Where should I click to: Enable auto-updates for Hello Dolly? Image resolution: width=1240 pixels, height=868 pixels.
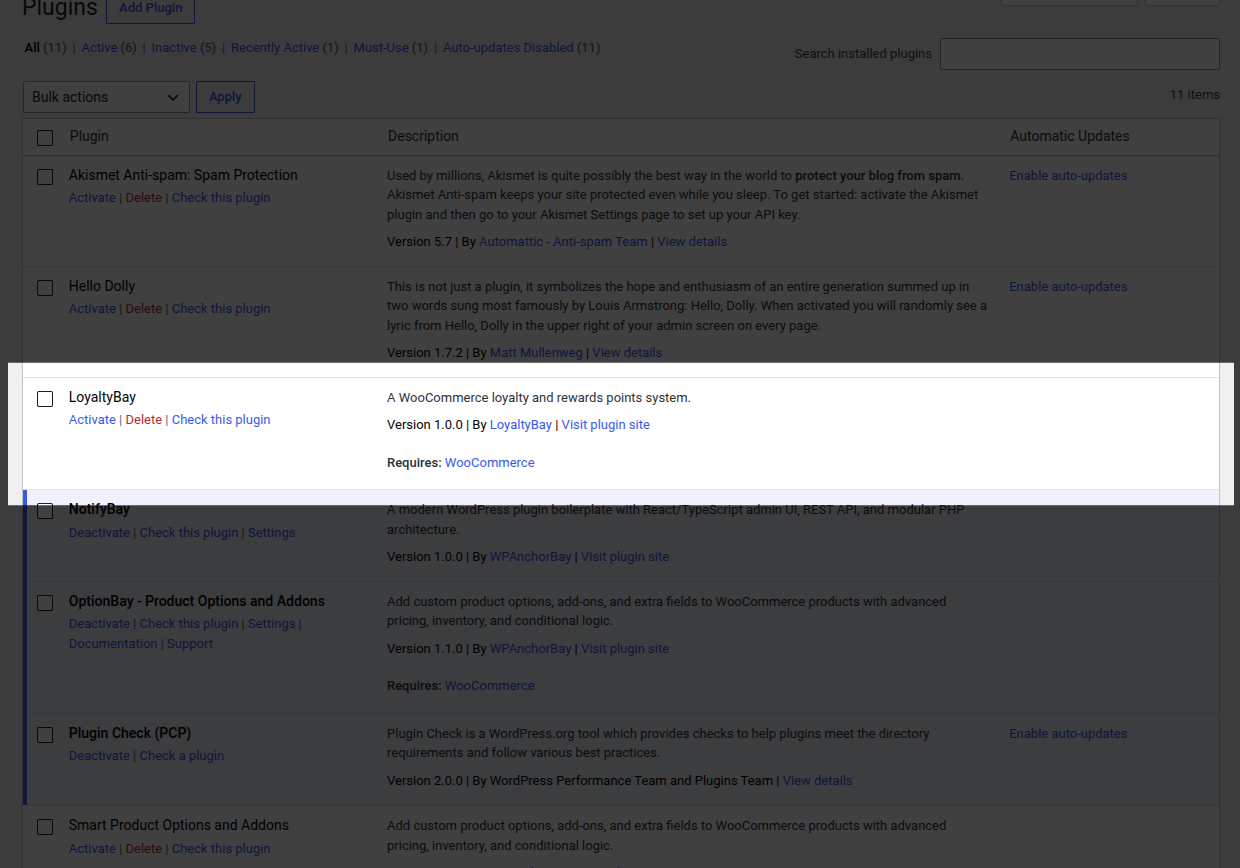[1068, 287]
